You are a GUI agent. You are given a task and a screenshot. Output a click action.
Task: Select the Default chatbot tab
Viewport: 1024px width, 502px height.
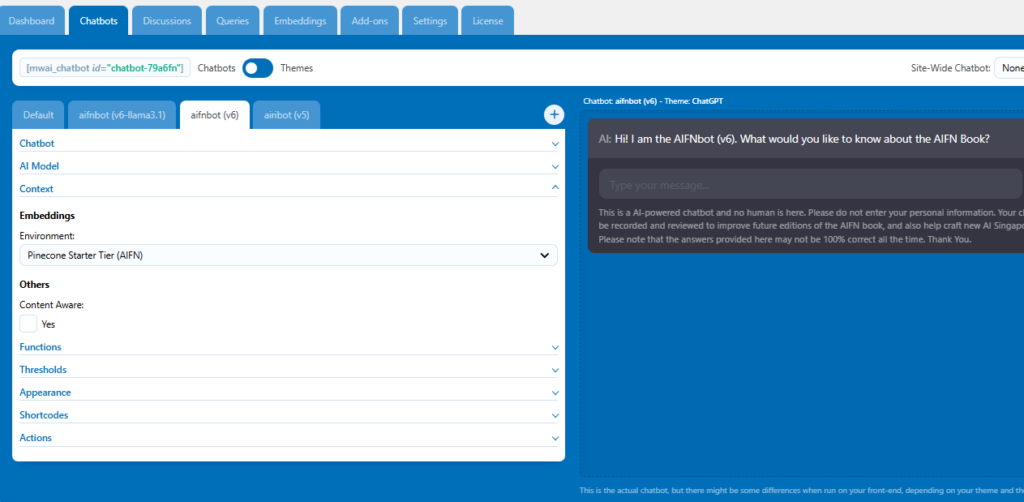pos(38,115)
